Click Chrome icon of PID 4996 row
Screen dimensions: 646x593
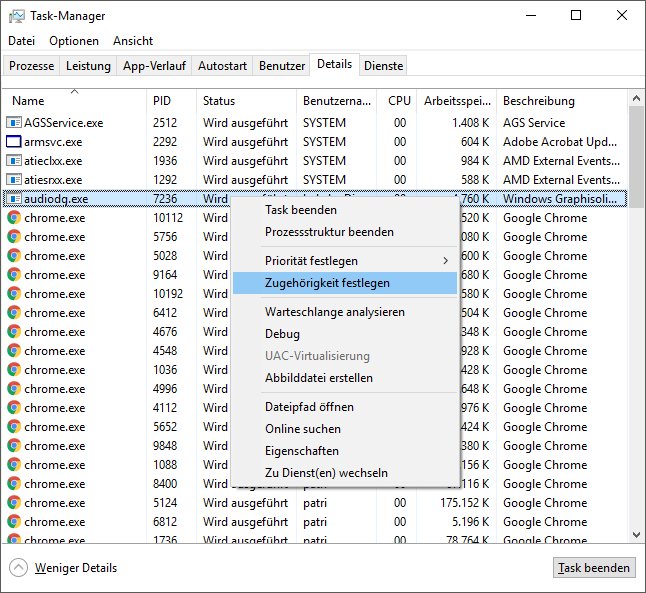coord(14,388)
